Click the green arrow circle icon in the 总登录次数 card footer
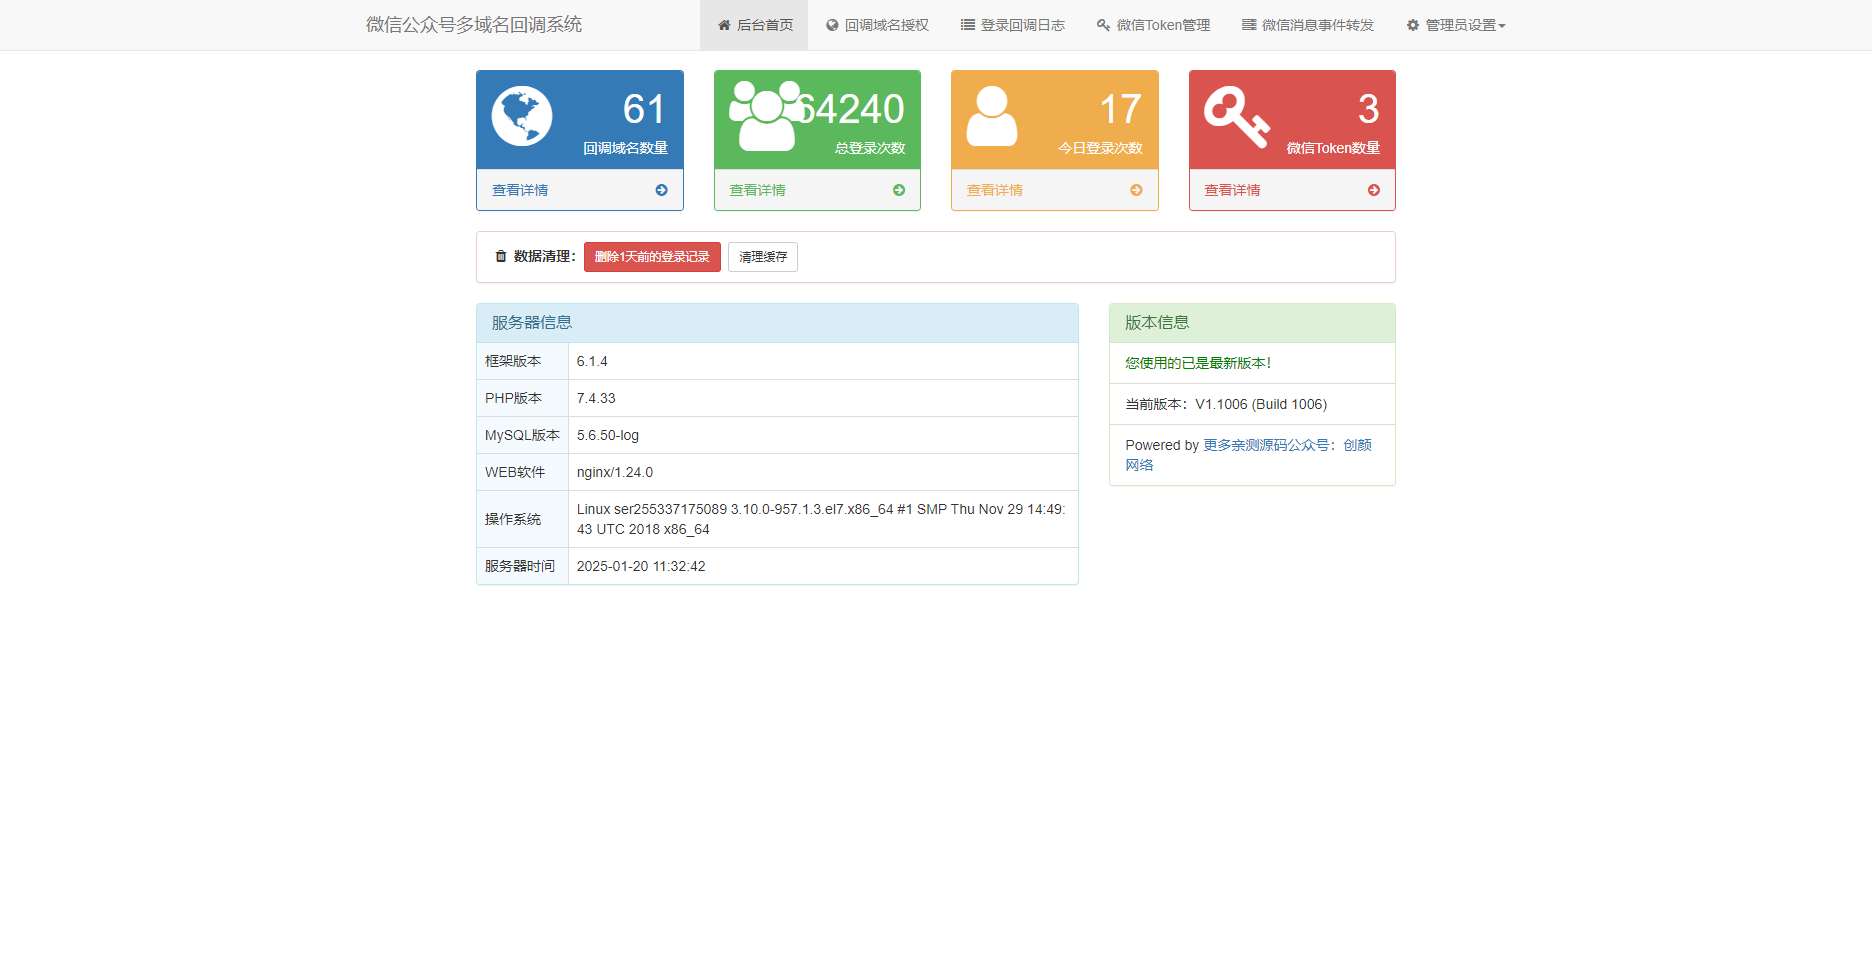 [899, 190]
